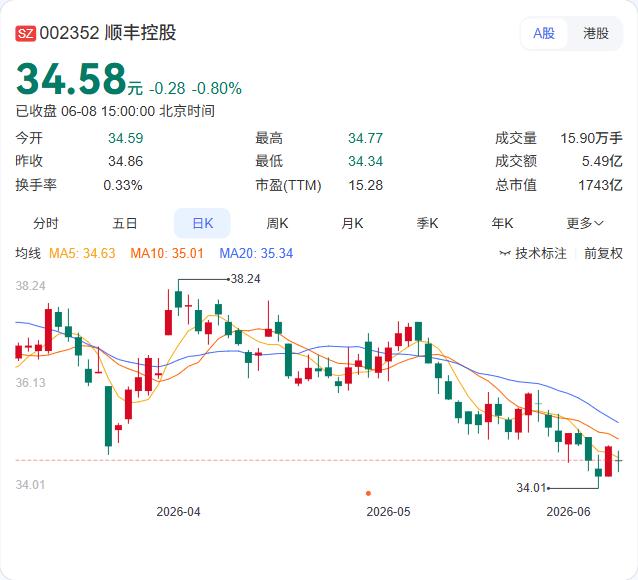Click the 已收盘 06-08 15:00:00 timestamp
Viewport: 638px width, 580px height.
pyautogui.click(x=115, y=111)
